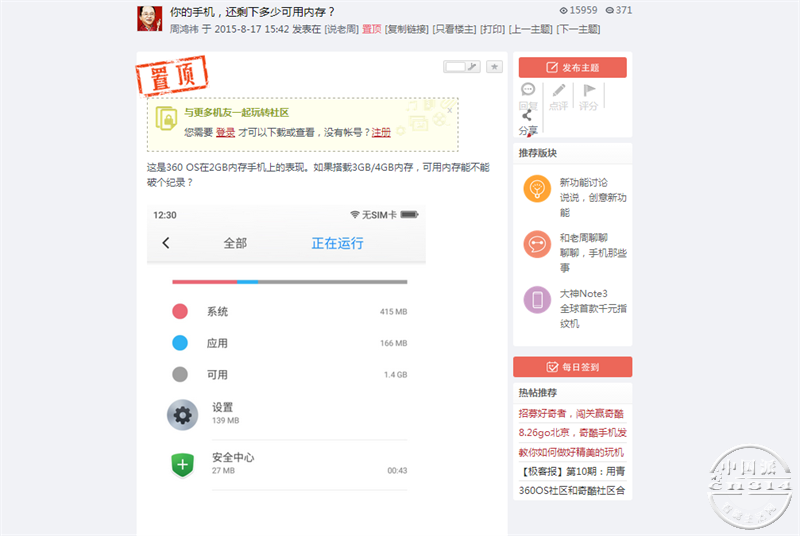Click the 发布主题 button
The height and width of the screenshot is (536, 800).
point(572,67)
